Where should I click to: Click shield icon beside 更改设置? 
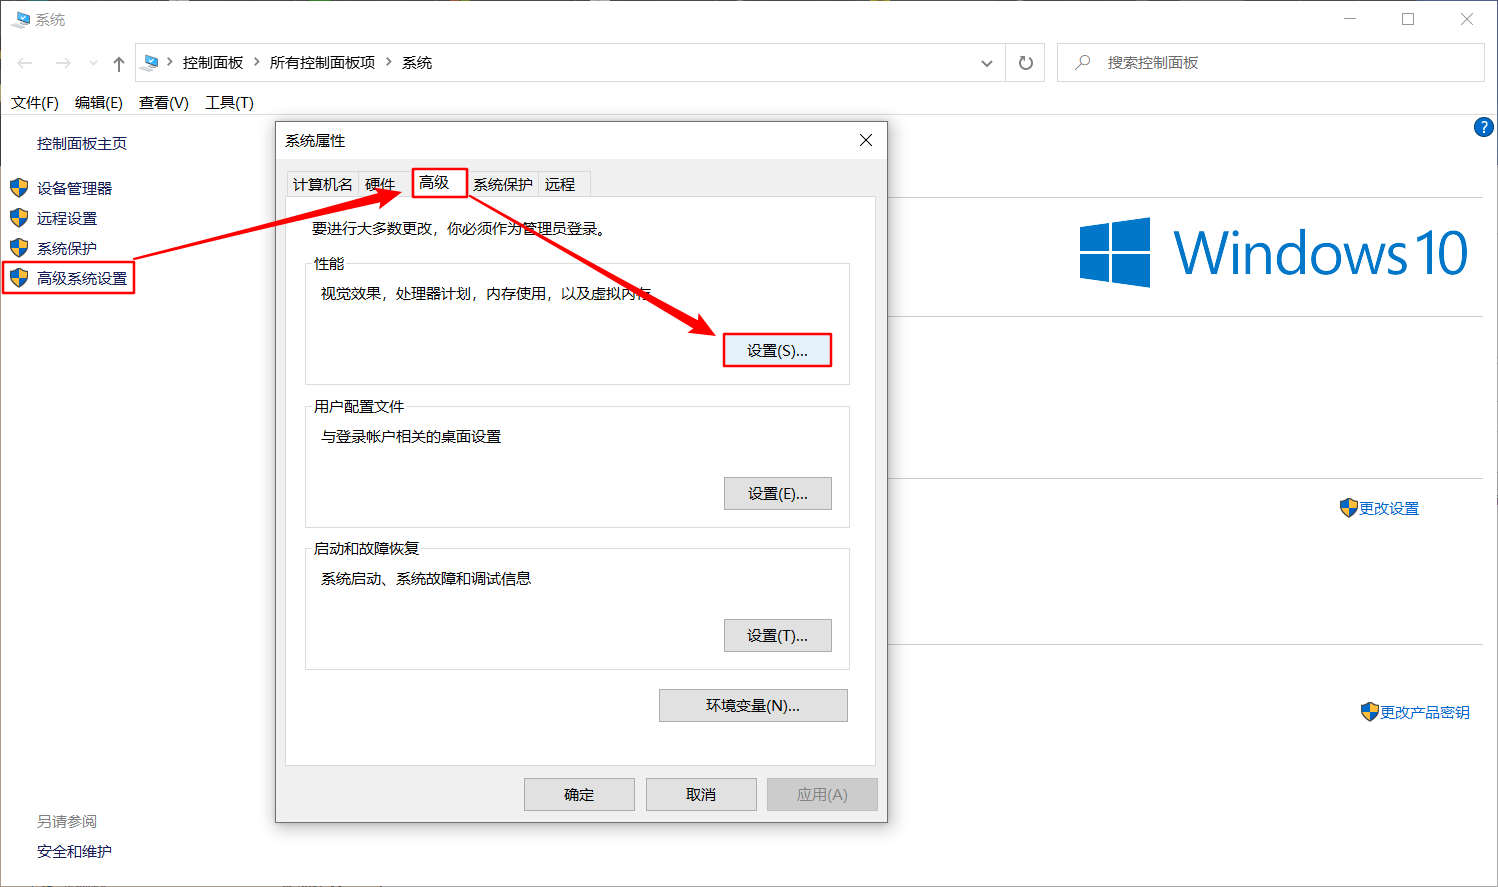1349,508
